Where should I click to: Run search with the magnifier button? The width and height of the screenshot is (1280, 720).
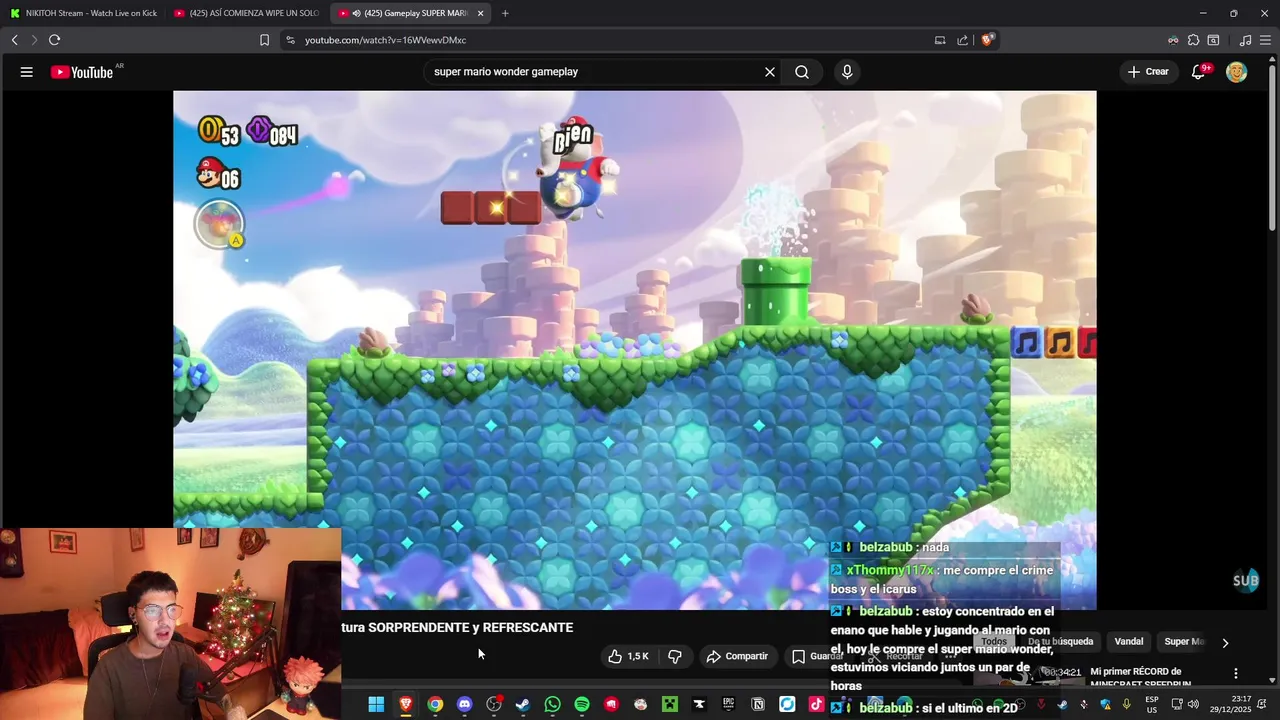(x=802, y=72)
